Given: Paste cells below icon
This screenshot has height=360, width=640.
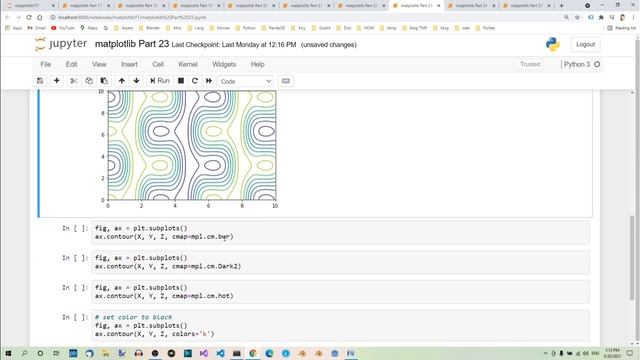Looking at the screenshot, I should tap(104, 81).
